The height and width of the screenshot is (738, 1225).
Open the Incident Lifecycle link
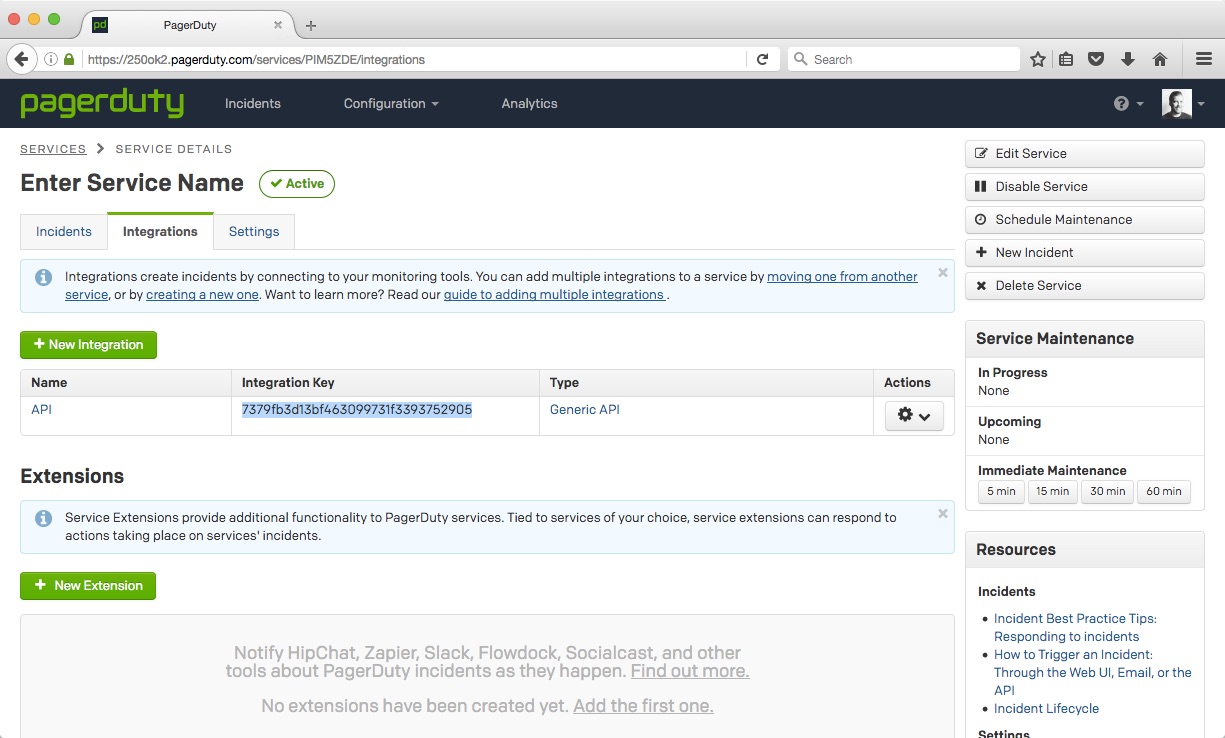coord(1046,708)
